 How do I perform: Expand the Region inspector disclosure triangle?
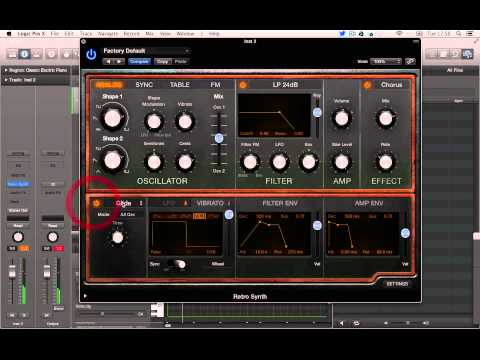coord(6,70)
